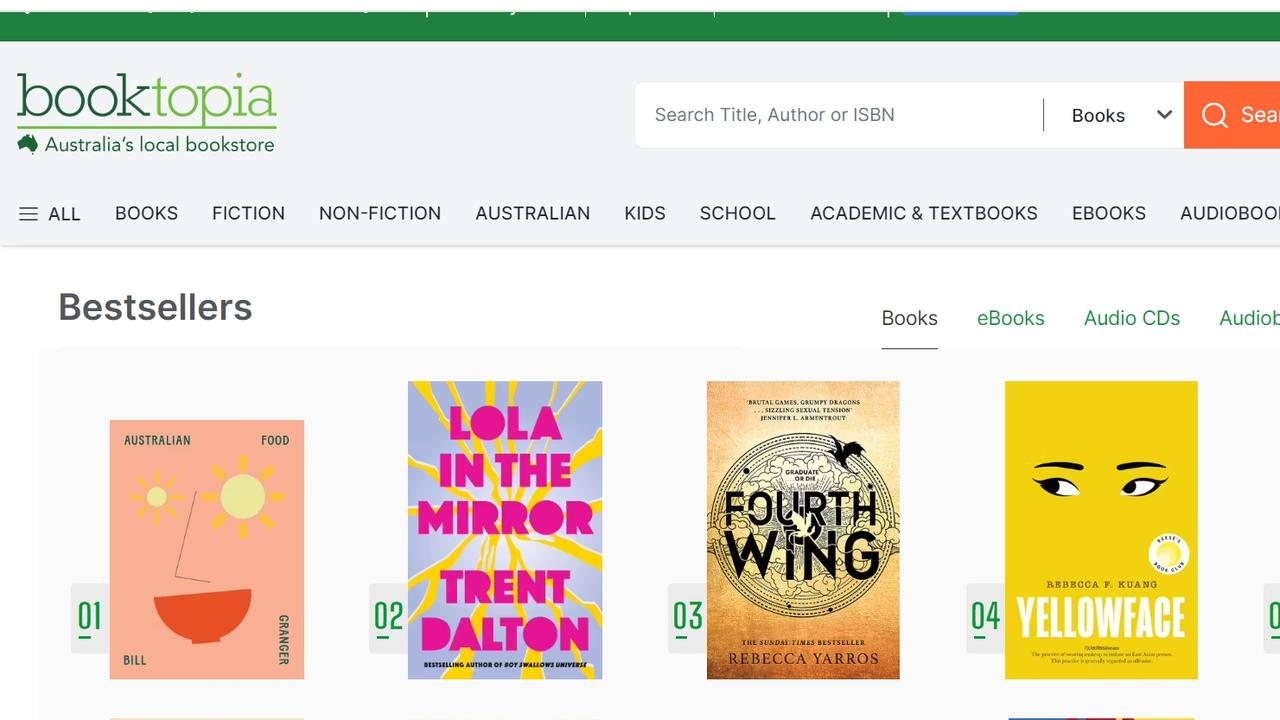This screenshot has height=720, width=1280.
Task: Open the Fourth Wing book cover
Action: click(803, 530)
